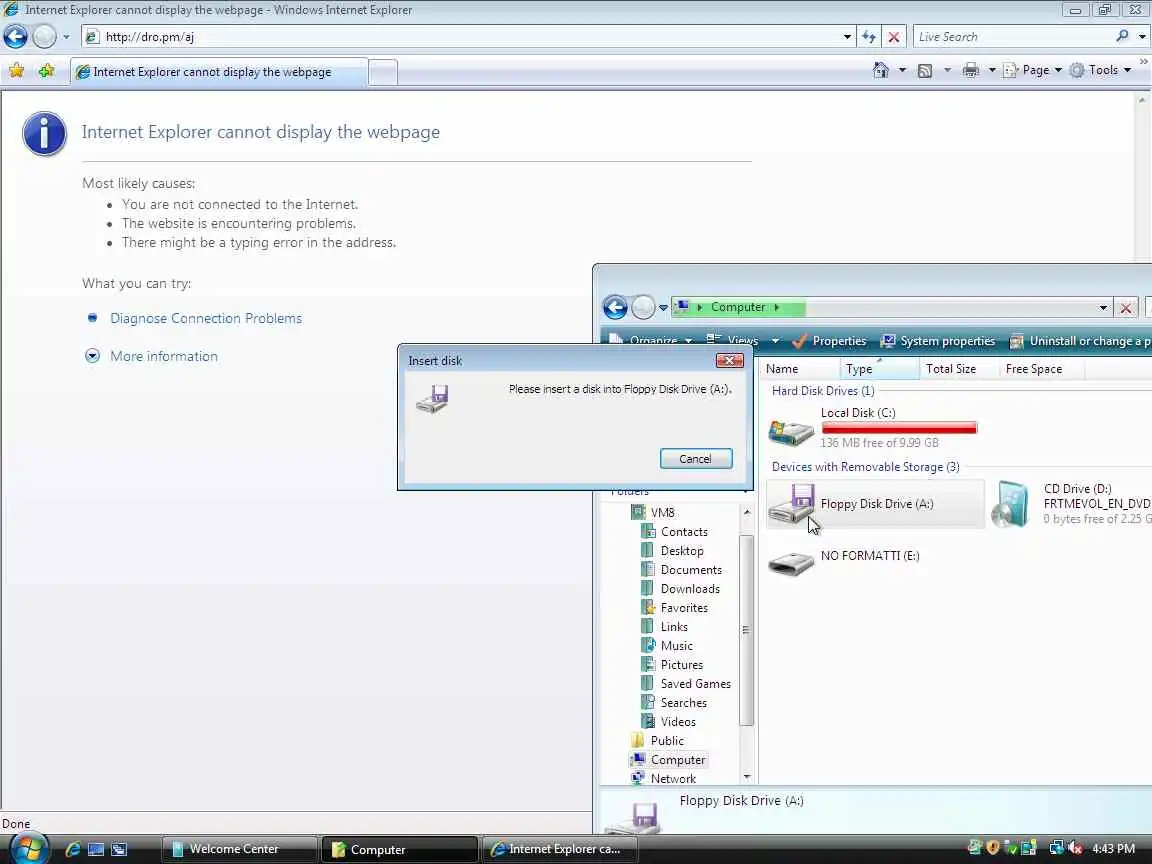Open the Organize menu in the Computer window
This screenshot has height=864, width=1152.
point(651,342)
